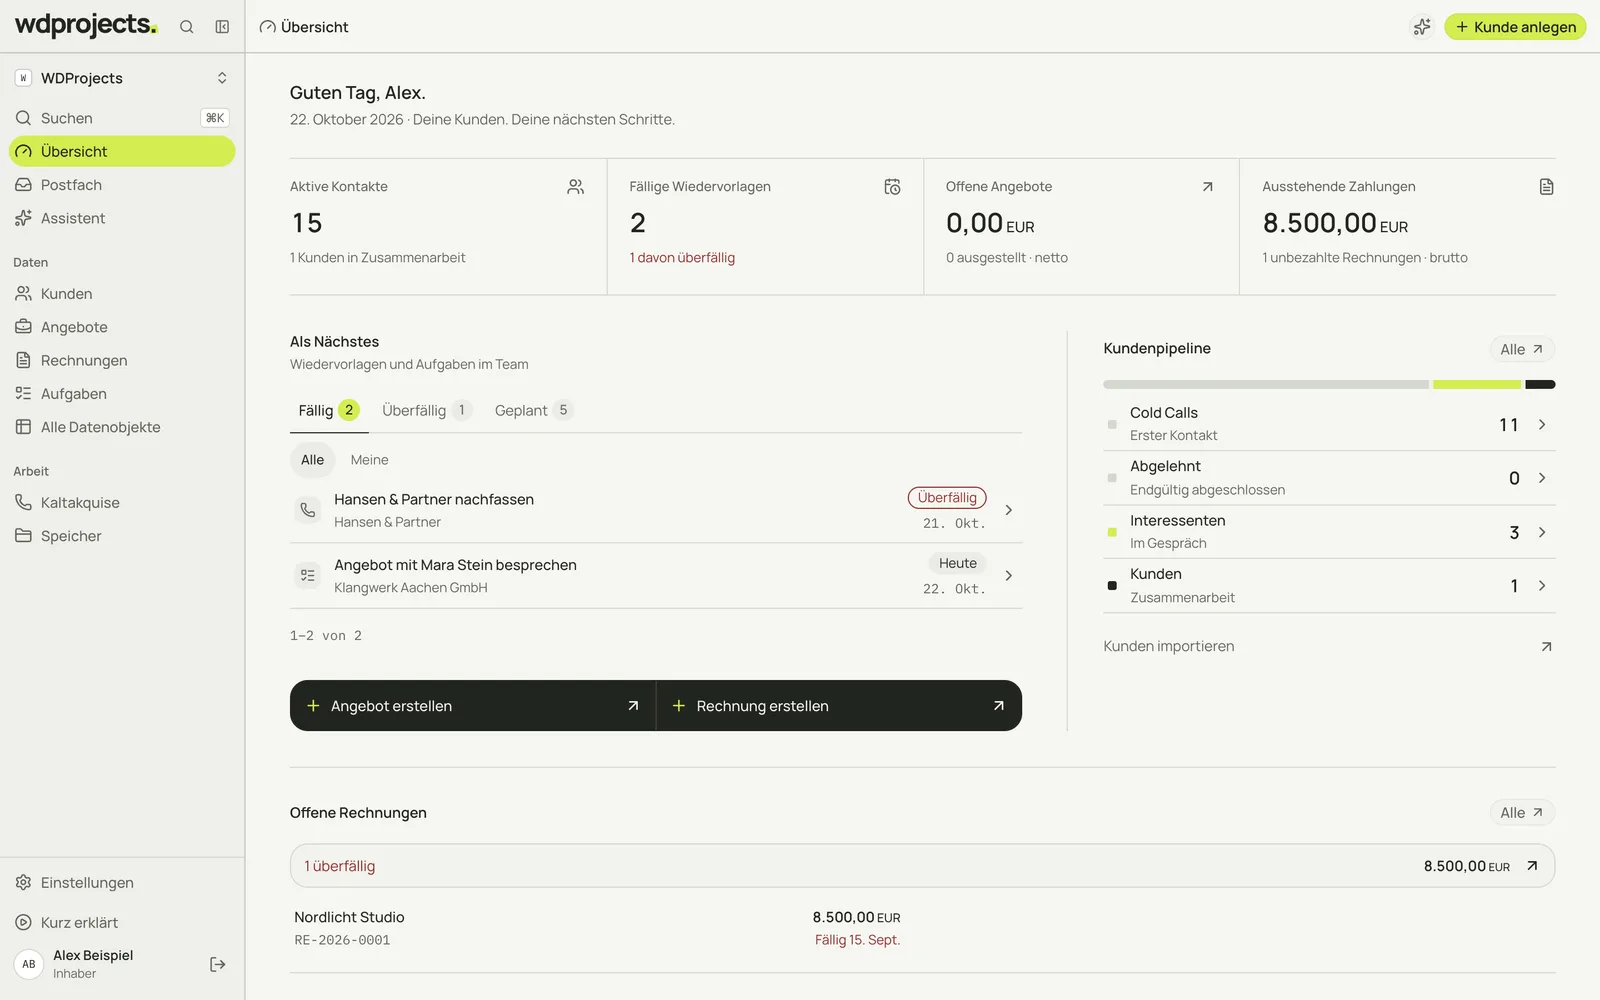Open Angebote in the sidebar
This screenshot has height=1000, width=1600.
(122, 327)
